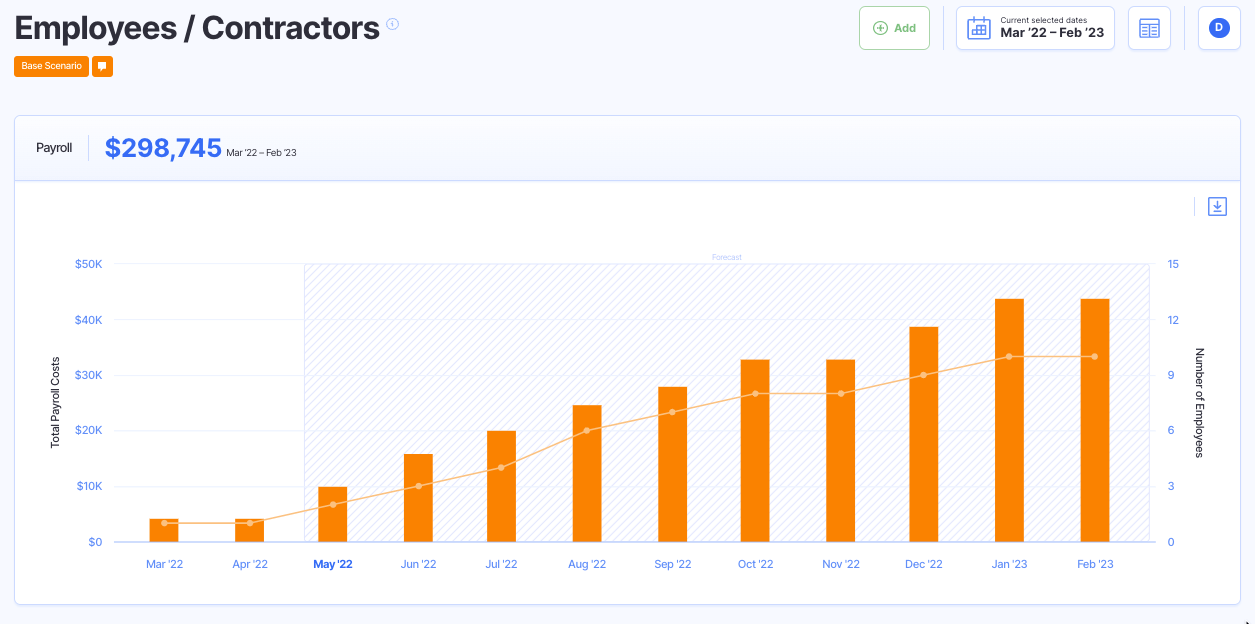
Task: Click the comment icon next to Base Scenario
Action: pos(101,66)
